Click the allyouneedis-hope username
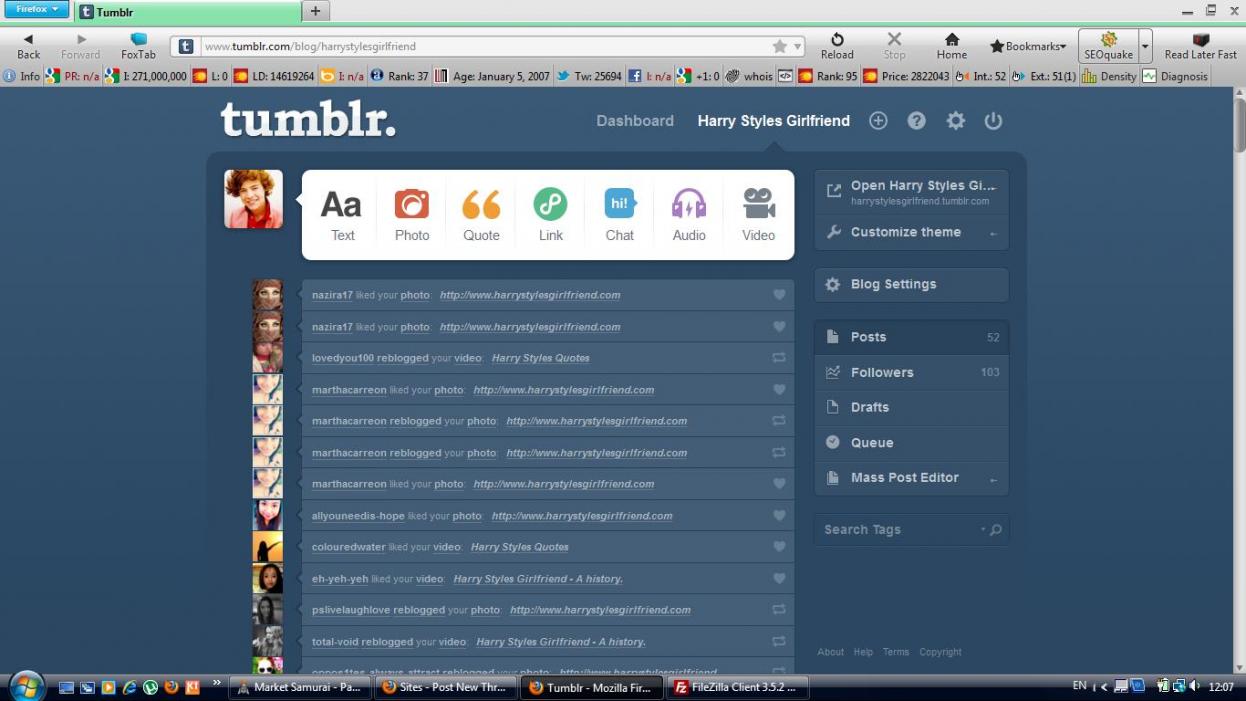This screenshot has width=1246, height=701. [358, 516]
